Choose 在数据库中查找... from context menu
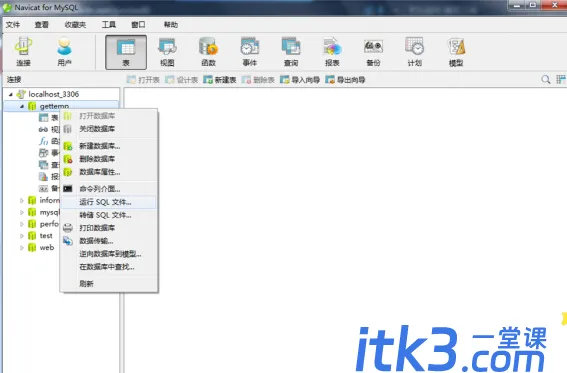 109,267
